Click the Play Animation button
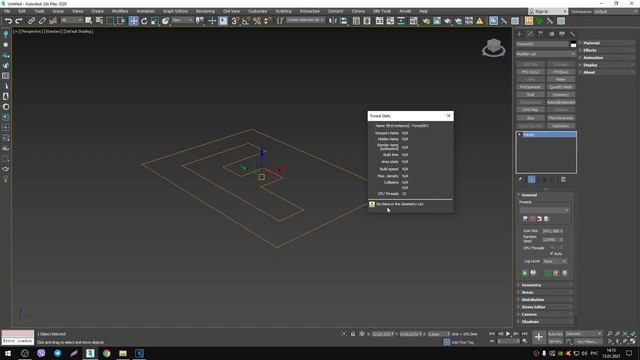Image resolution: width=640 pixels, height=360 pixels. pyautogui.click(x=508, y=334)
